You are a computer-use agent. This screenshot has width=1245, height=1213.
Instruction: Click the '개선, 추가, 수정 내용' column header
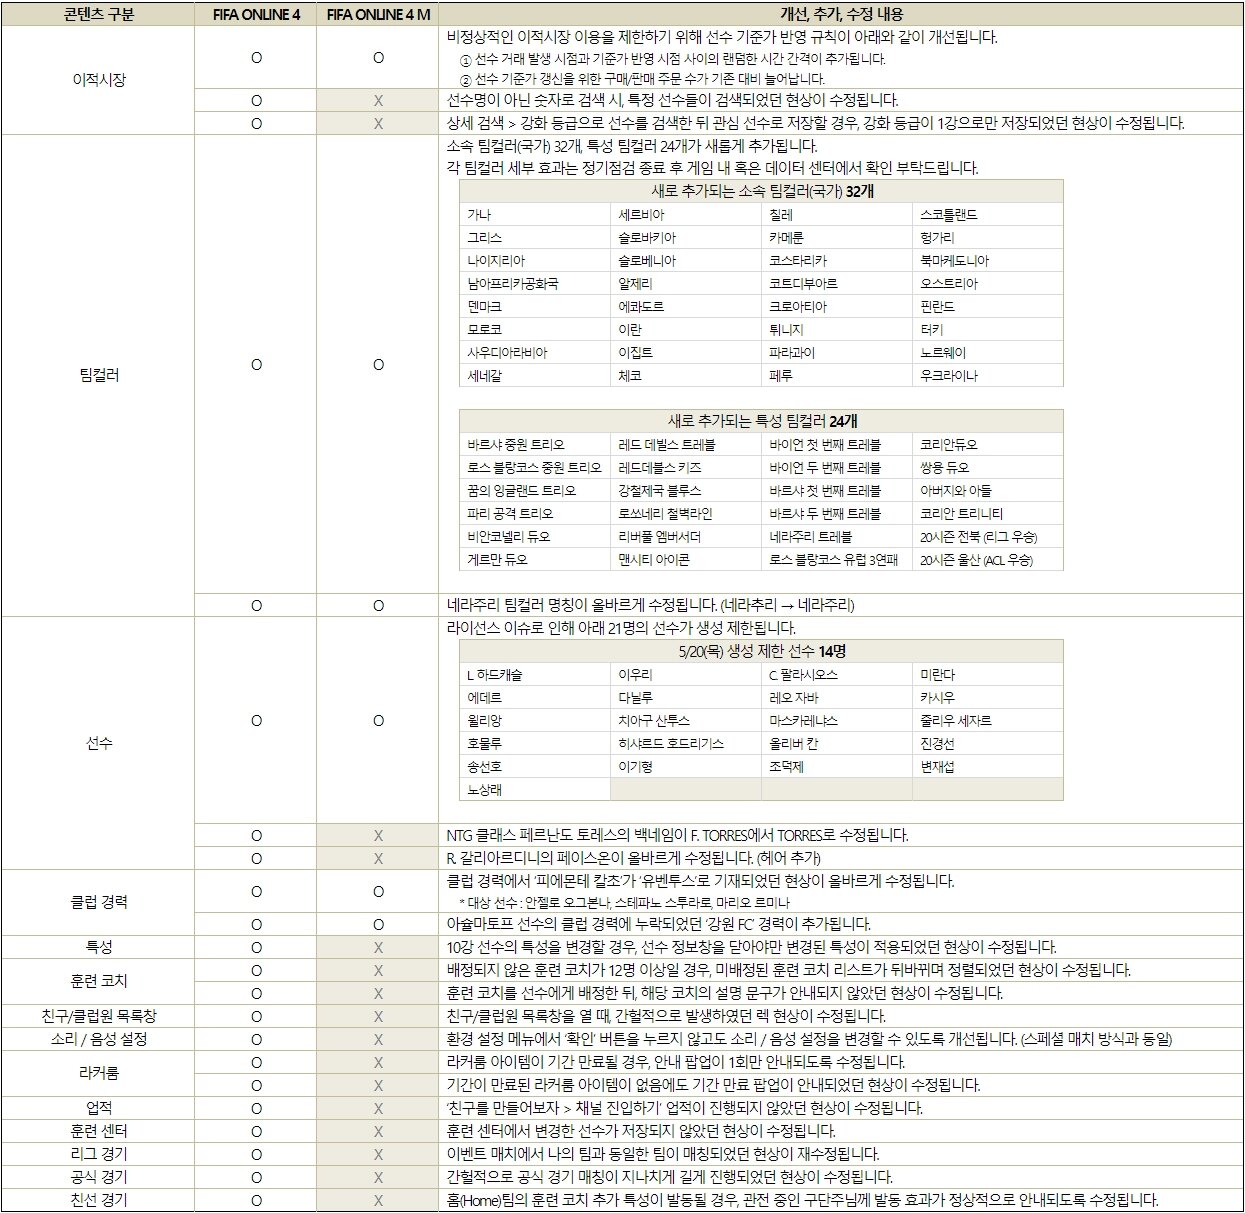[x=841, y=15]
